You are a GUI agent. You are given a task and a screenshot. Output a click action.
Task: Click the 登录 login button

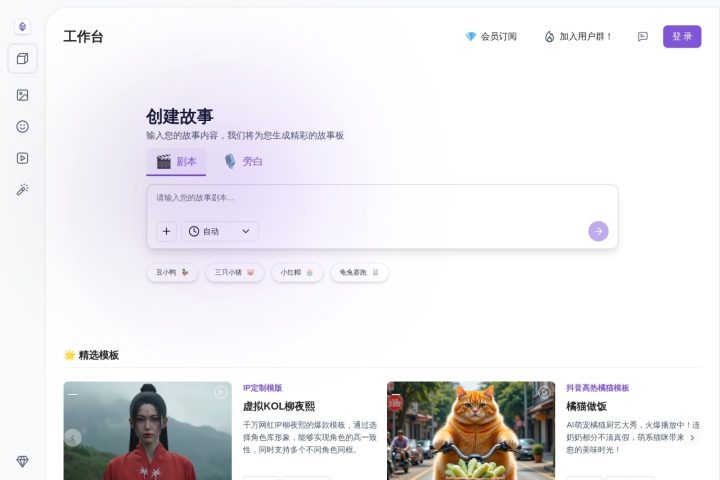click(682, 37)
